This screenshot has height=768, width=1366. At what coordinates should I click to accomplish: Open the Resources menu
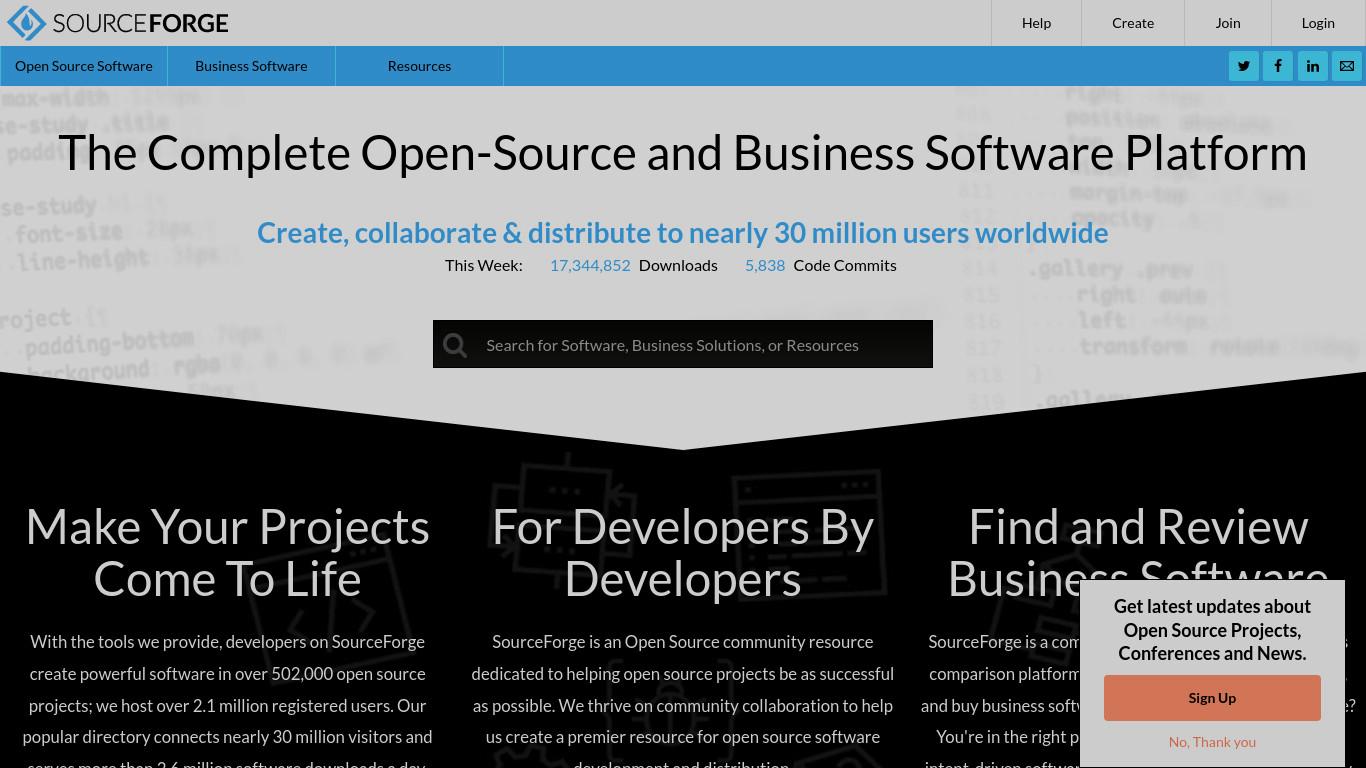point(419,66)
